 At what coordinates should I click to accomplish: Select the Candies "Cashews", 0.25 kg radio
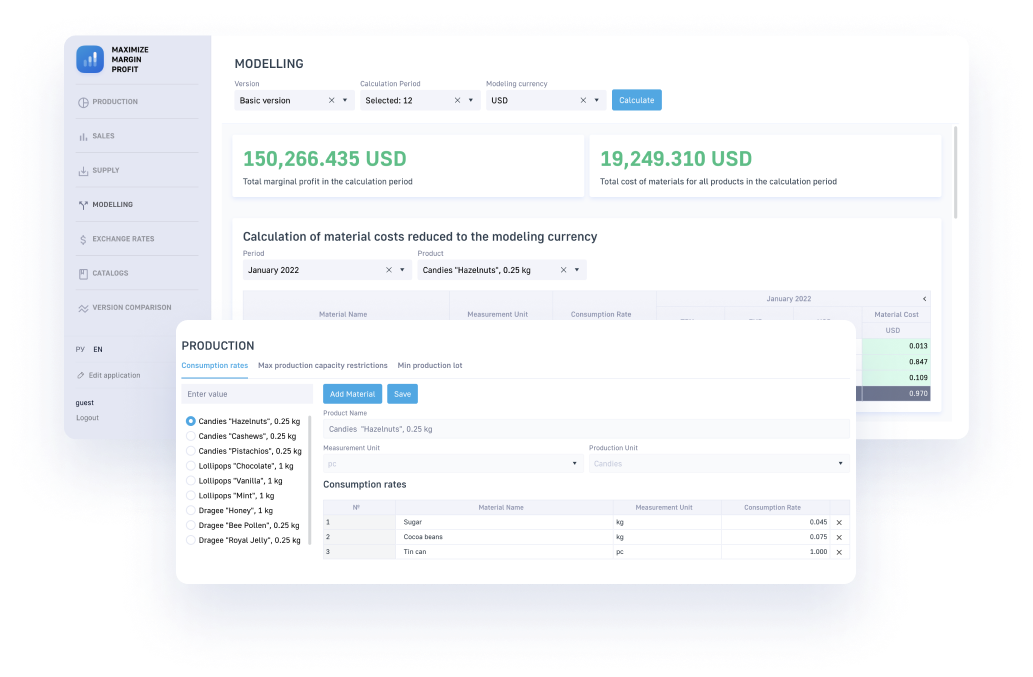[x=190, y=436]
